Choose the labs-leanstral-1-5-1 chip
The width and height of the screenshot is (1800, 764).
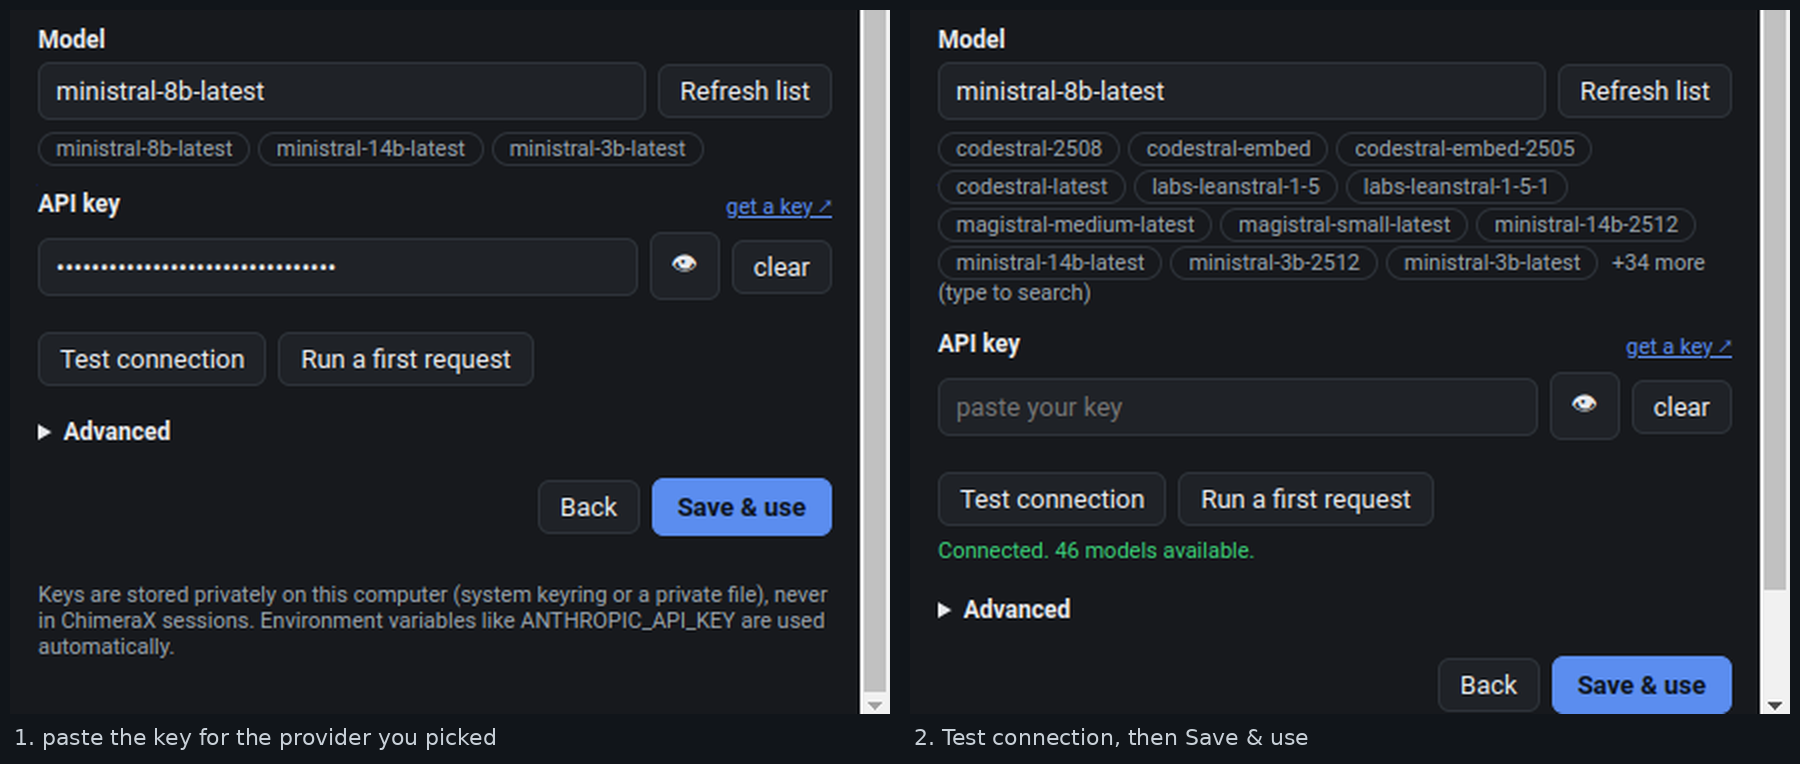[x=1456, y=187]
